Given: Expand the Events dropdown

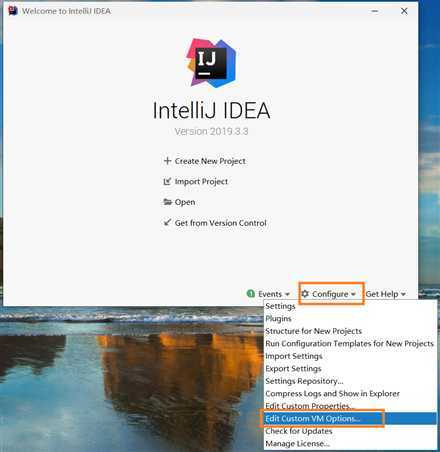Looking at the screenshot, I should (268, 294).
